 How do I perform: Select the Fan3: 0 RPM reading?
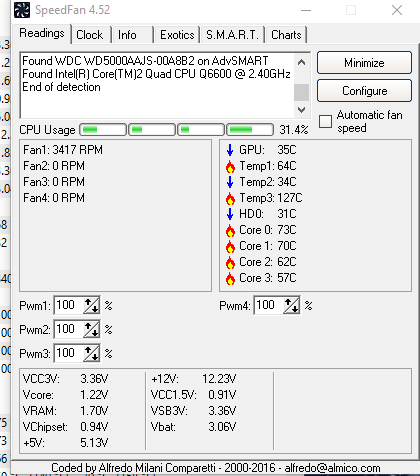pos(54,182)
